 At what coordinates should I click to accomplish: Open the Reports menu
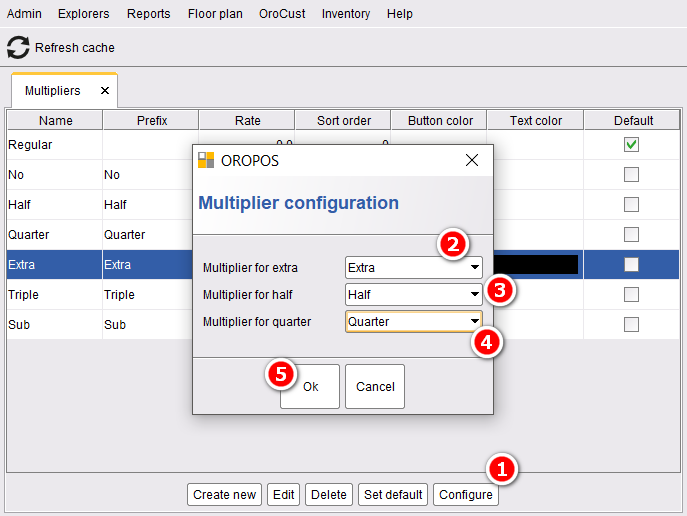click(x=149, y=14)
